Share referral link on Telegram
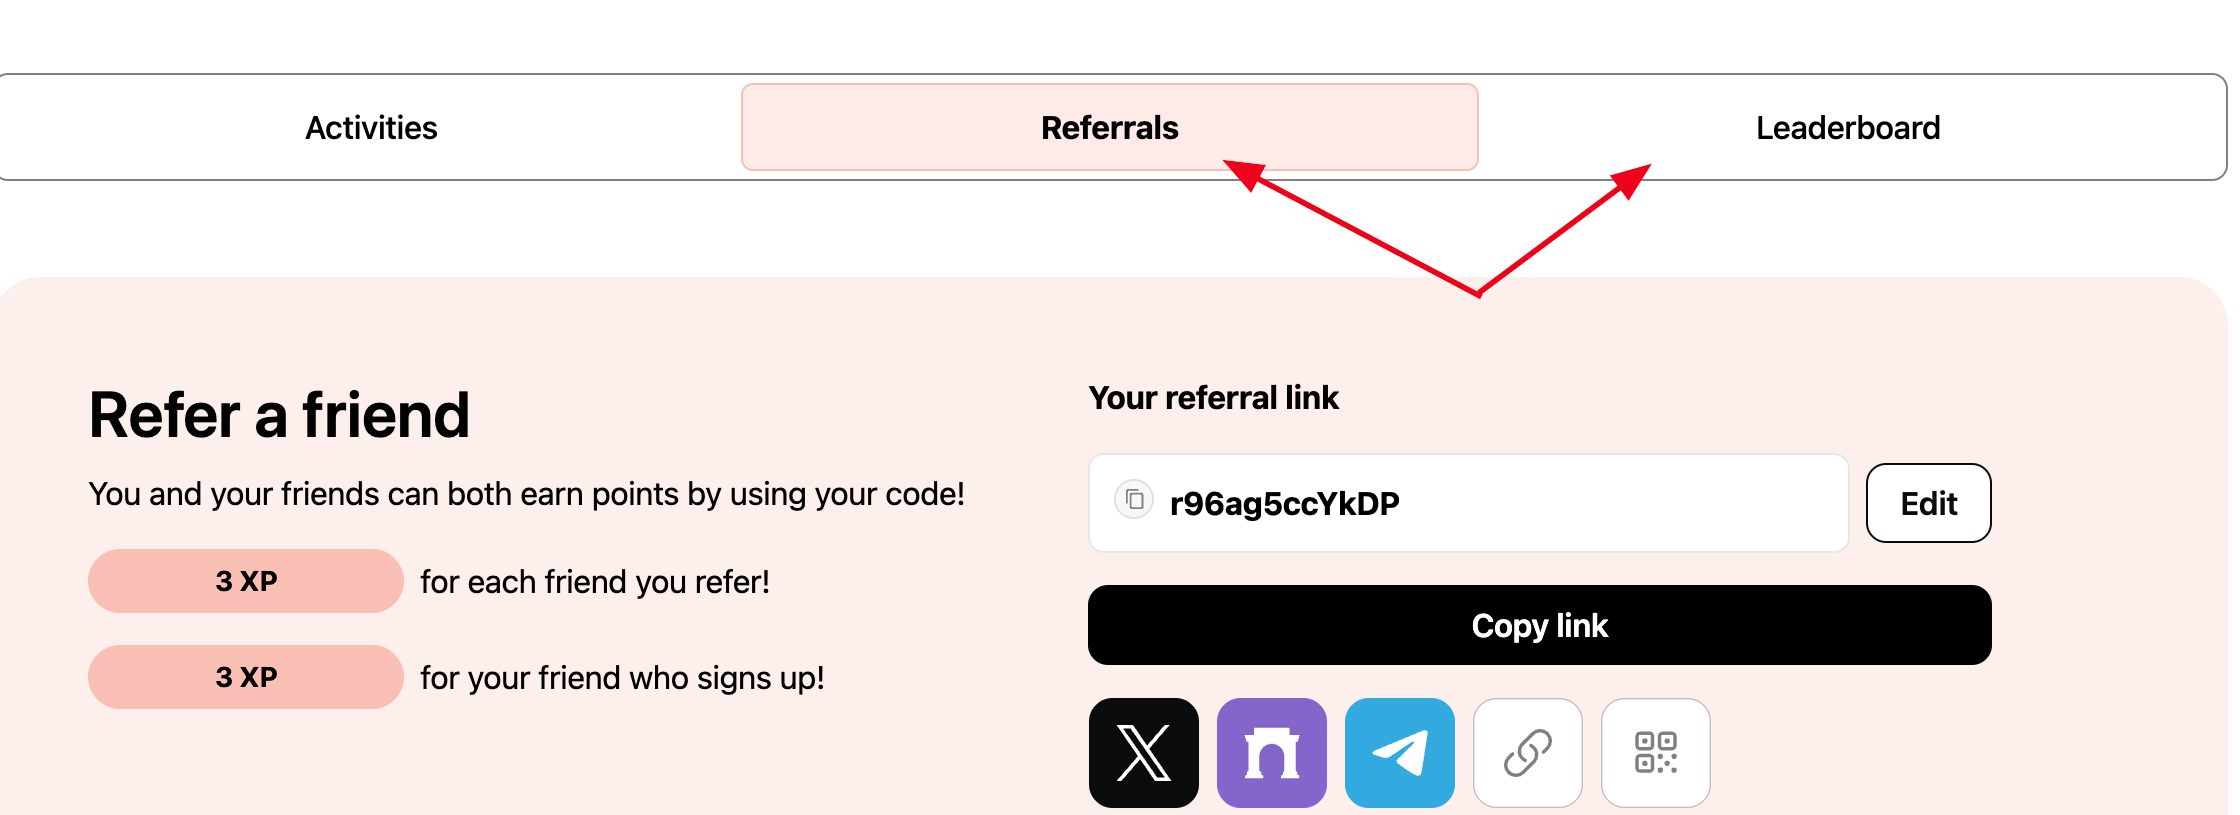2240x815 pixels. [x=1399, y=753]
